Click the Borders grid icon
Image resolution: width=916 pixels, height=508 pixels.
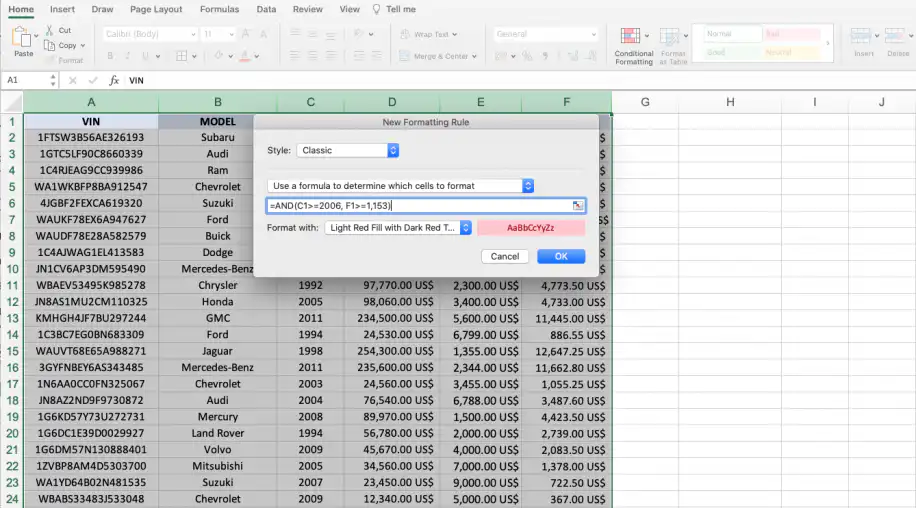click(182, 56)
